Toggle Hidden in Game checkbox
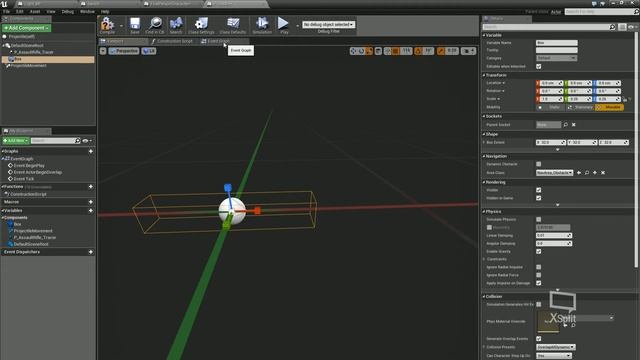This screenshot has height=360, width=640. 538,198
